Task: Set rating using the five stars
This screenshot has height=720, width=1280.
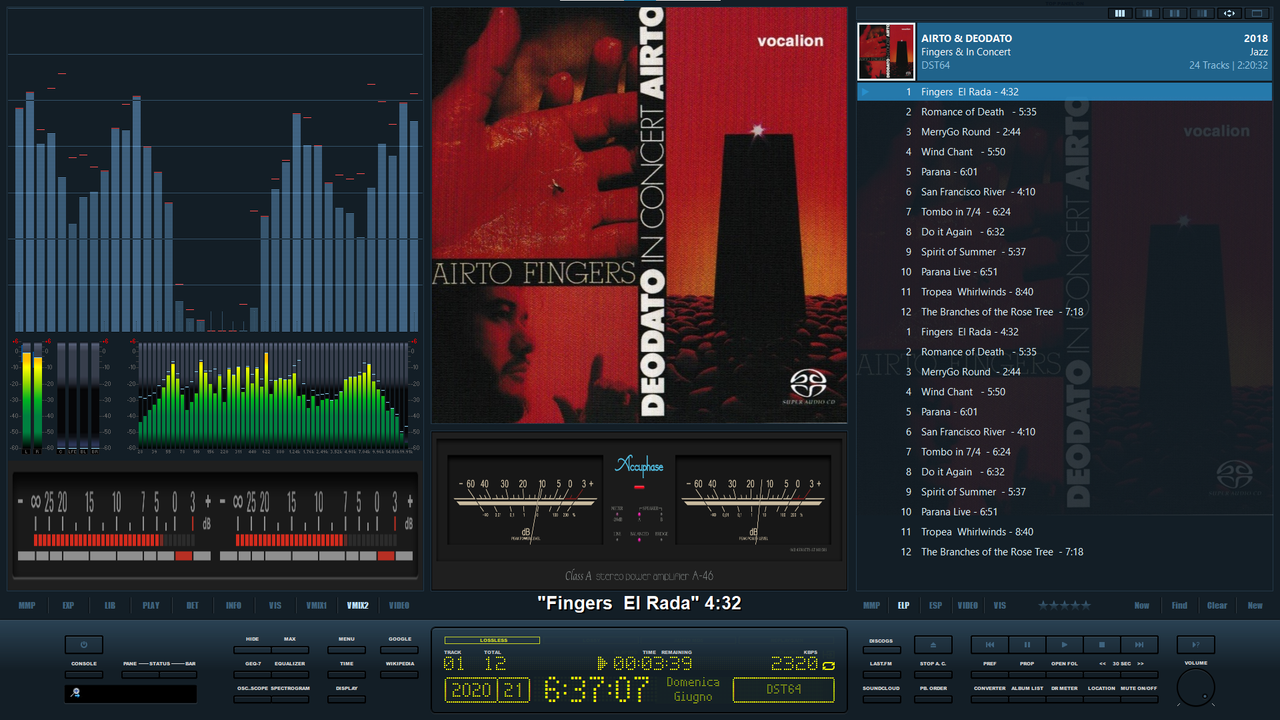Action: (1064, 605)
